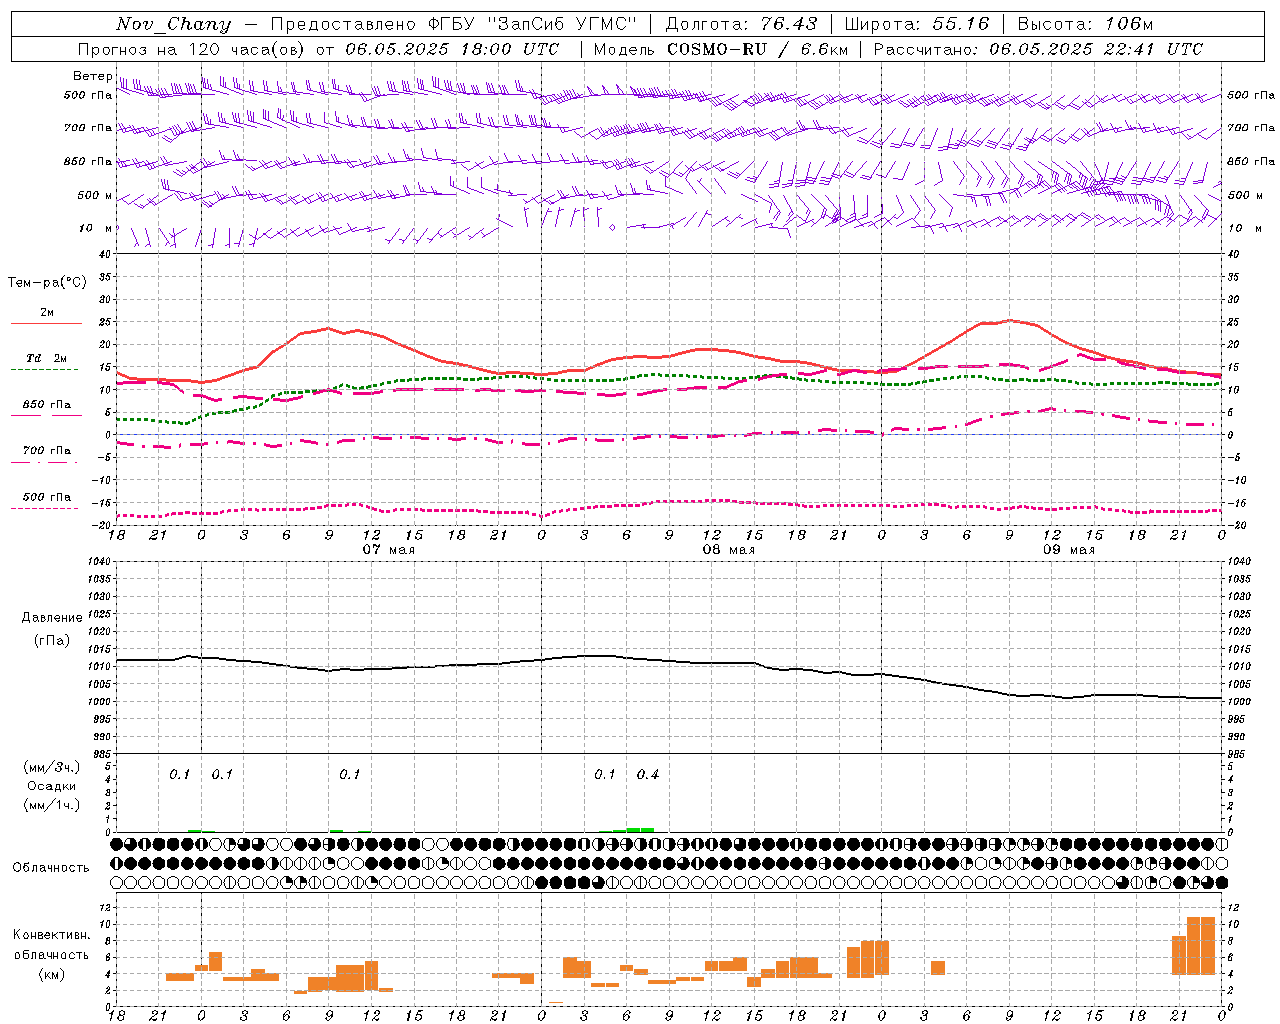Click the "Давление" pressure label

[52, 618]
